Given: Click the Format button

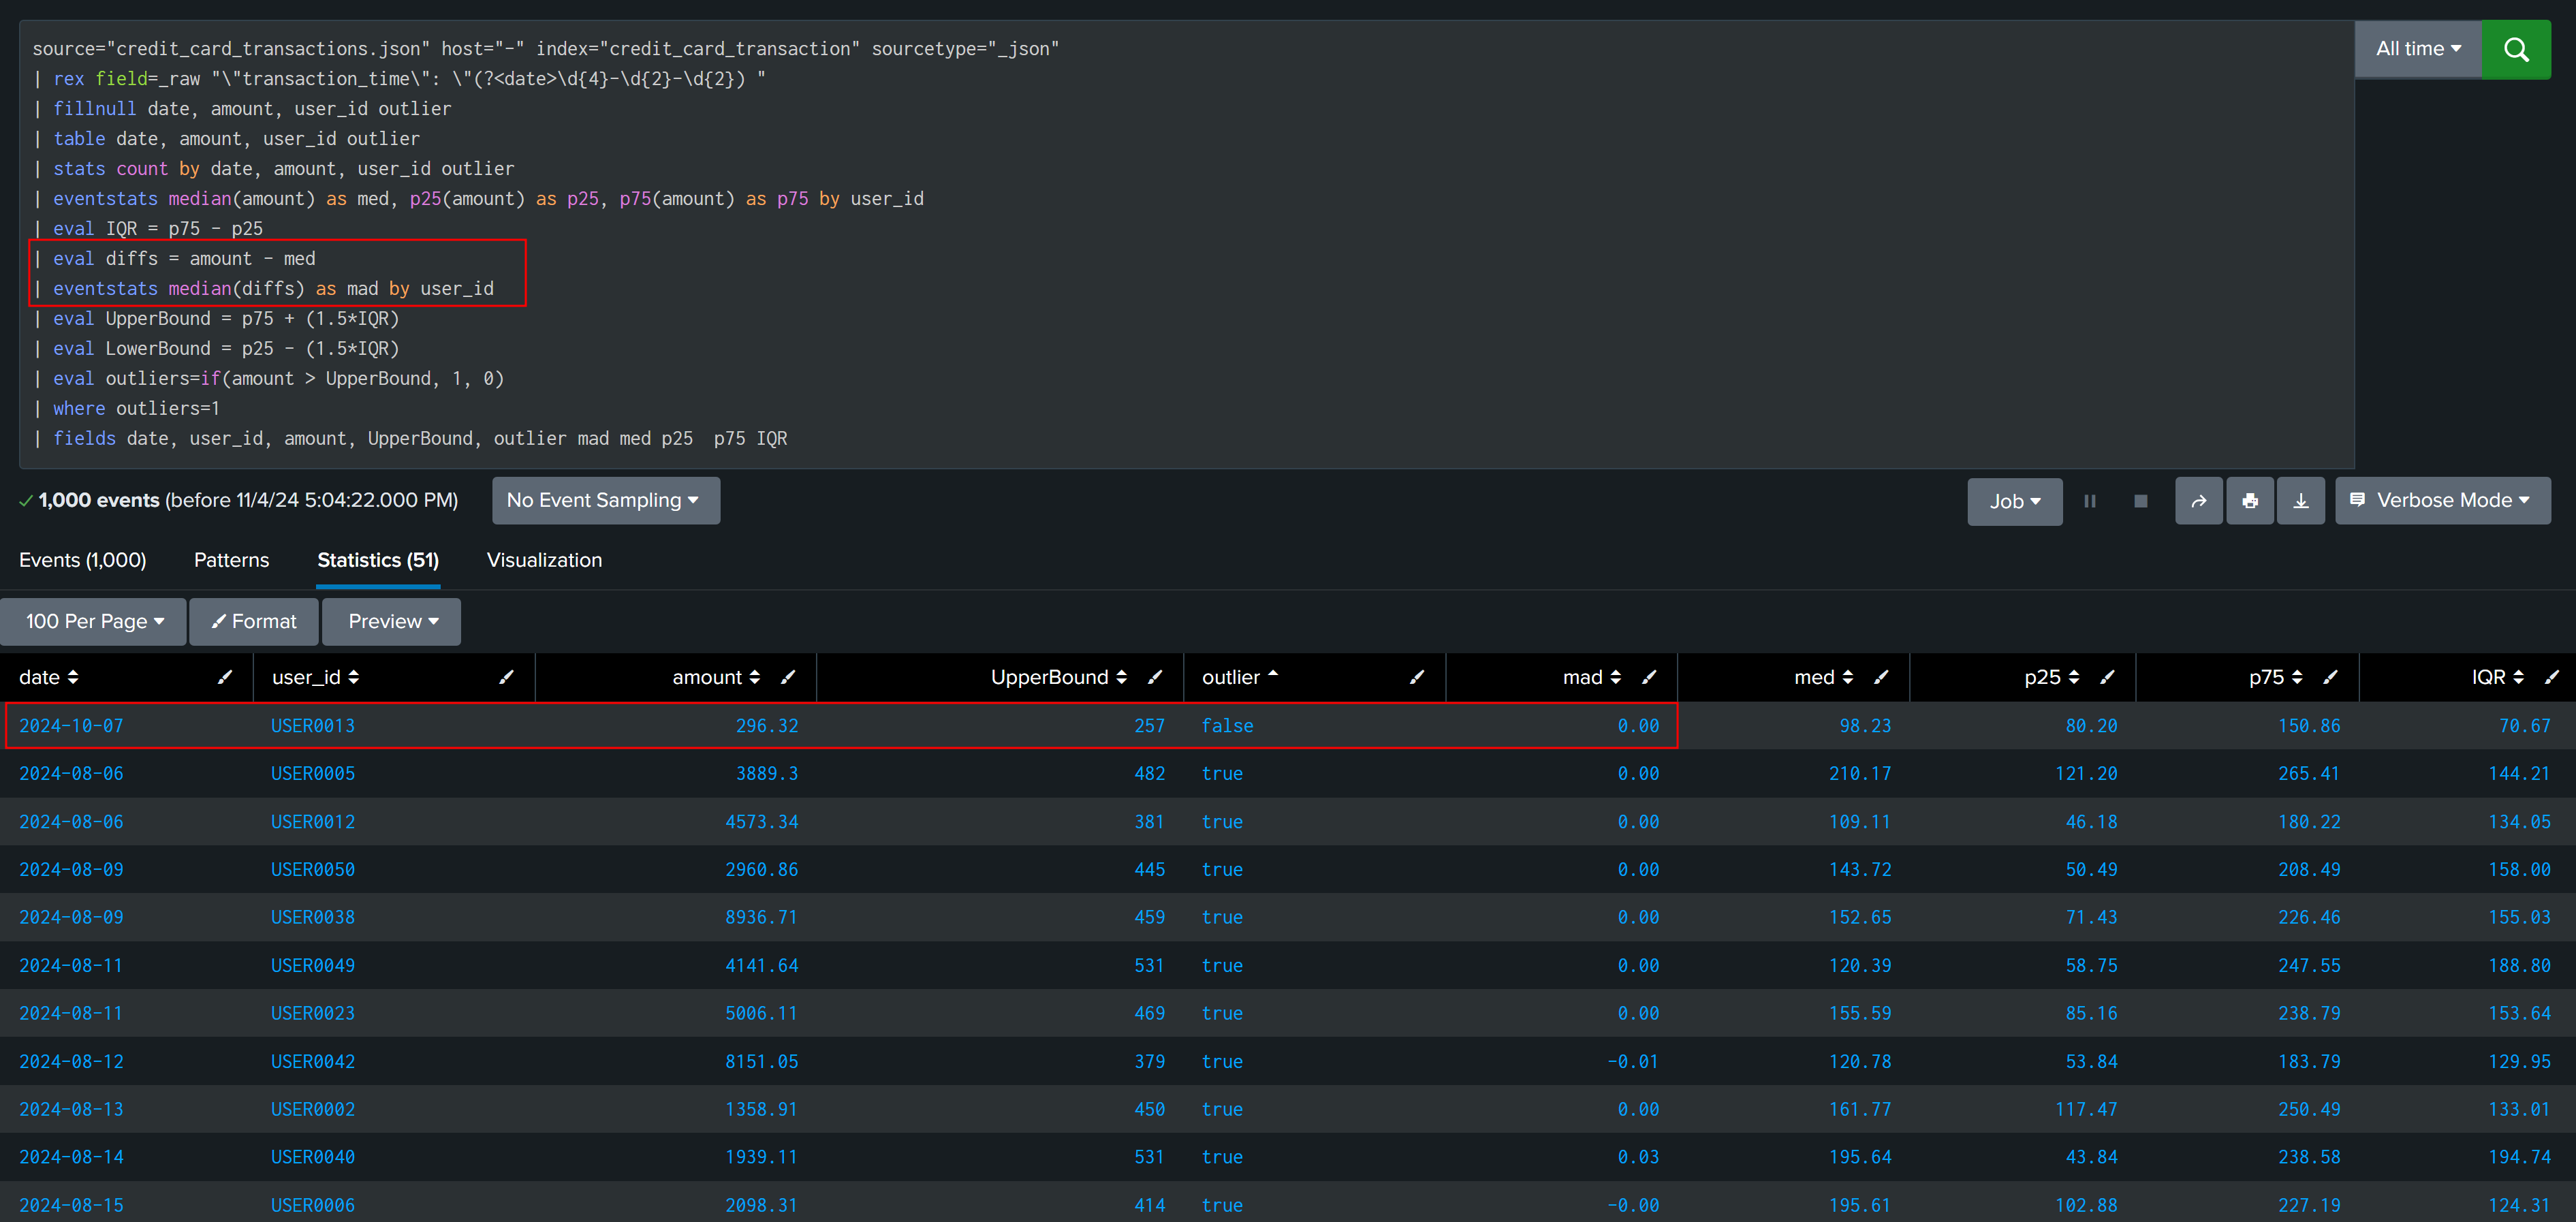Looking at the screenshot, I should (x=254, y=621).
